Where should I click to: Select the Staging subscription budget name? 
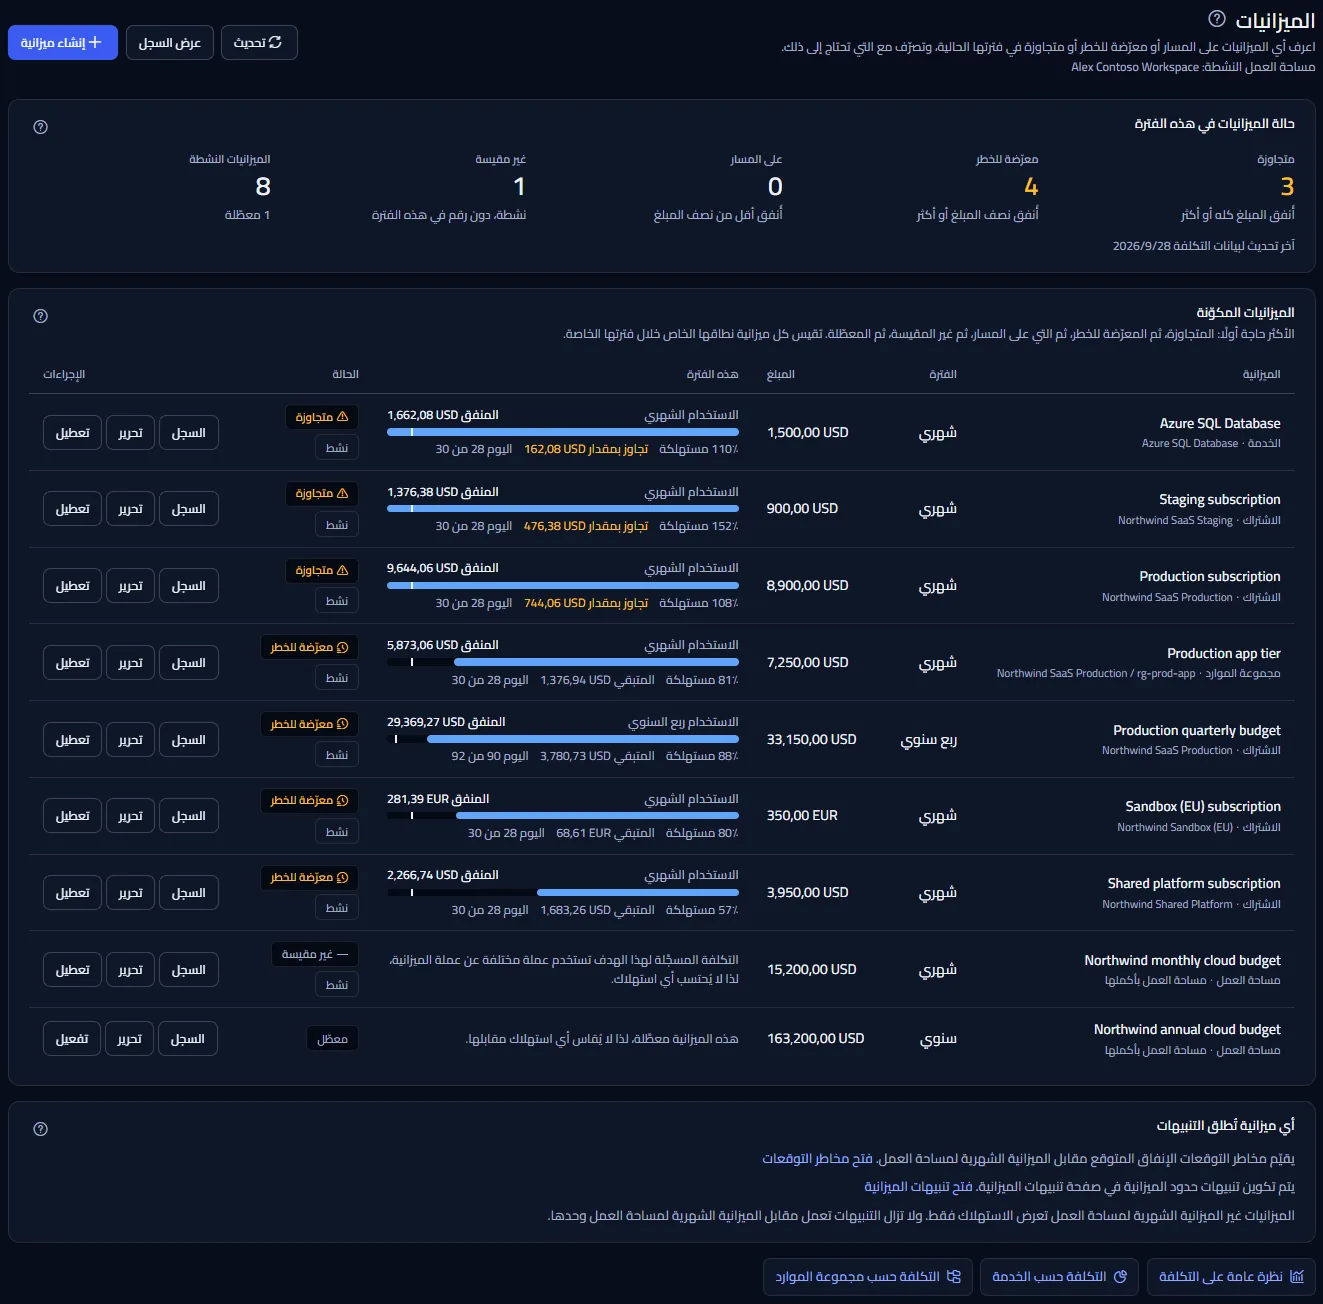pos(1219,499)
